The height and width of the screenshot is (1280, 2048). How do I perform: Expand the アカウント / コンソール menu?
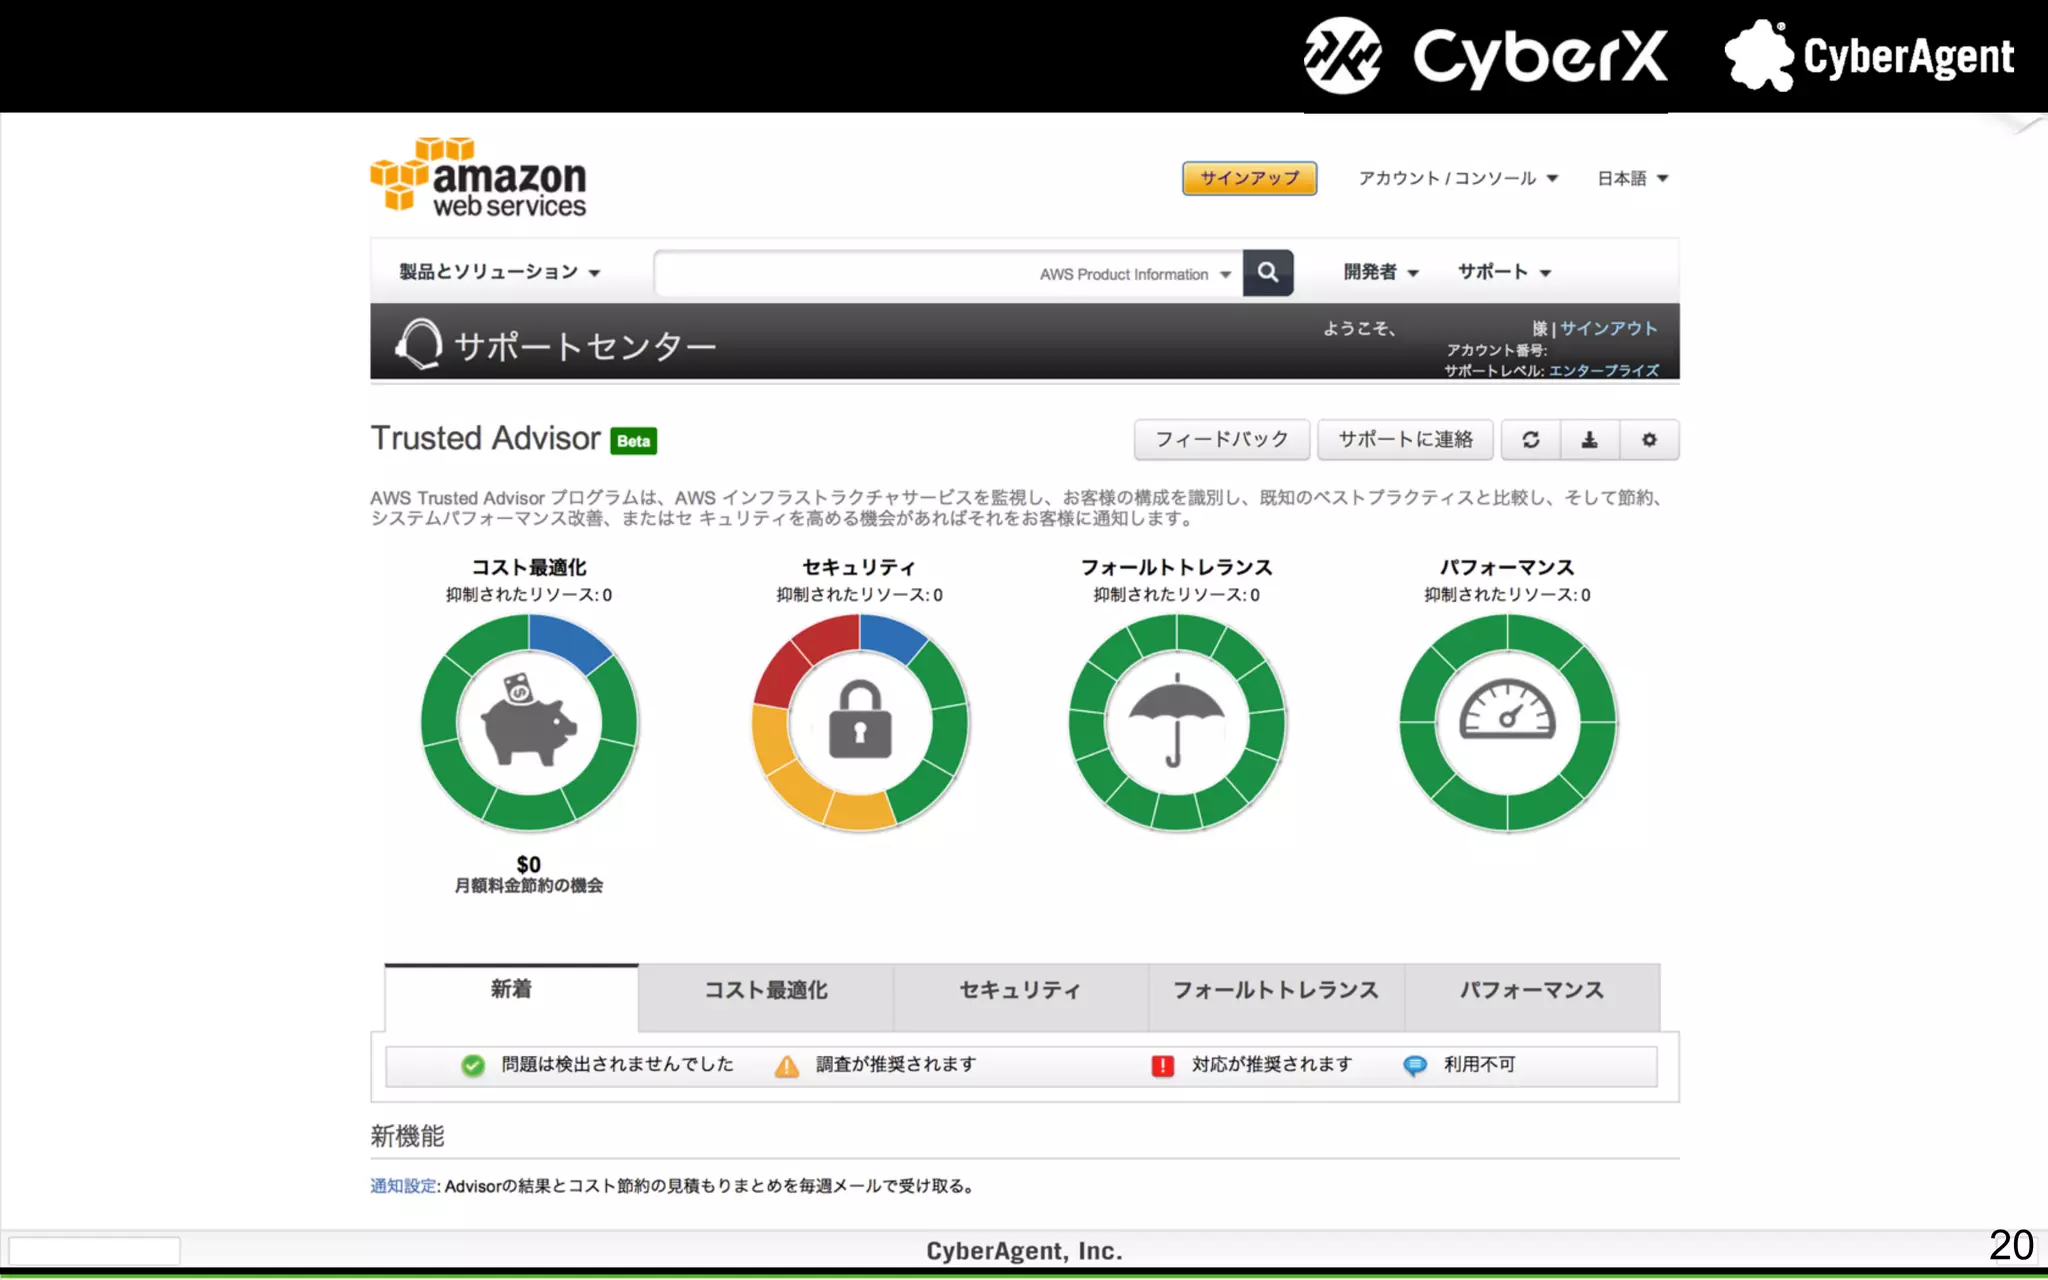tap(1457, 178)
